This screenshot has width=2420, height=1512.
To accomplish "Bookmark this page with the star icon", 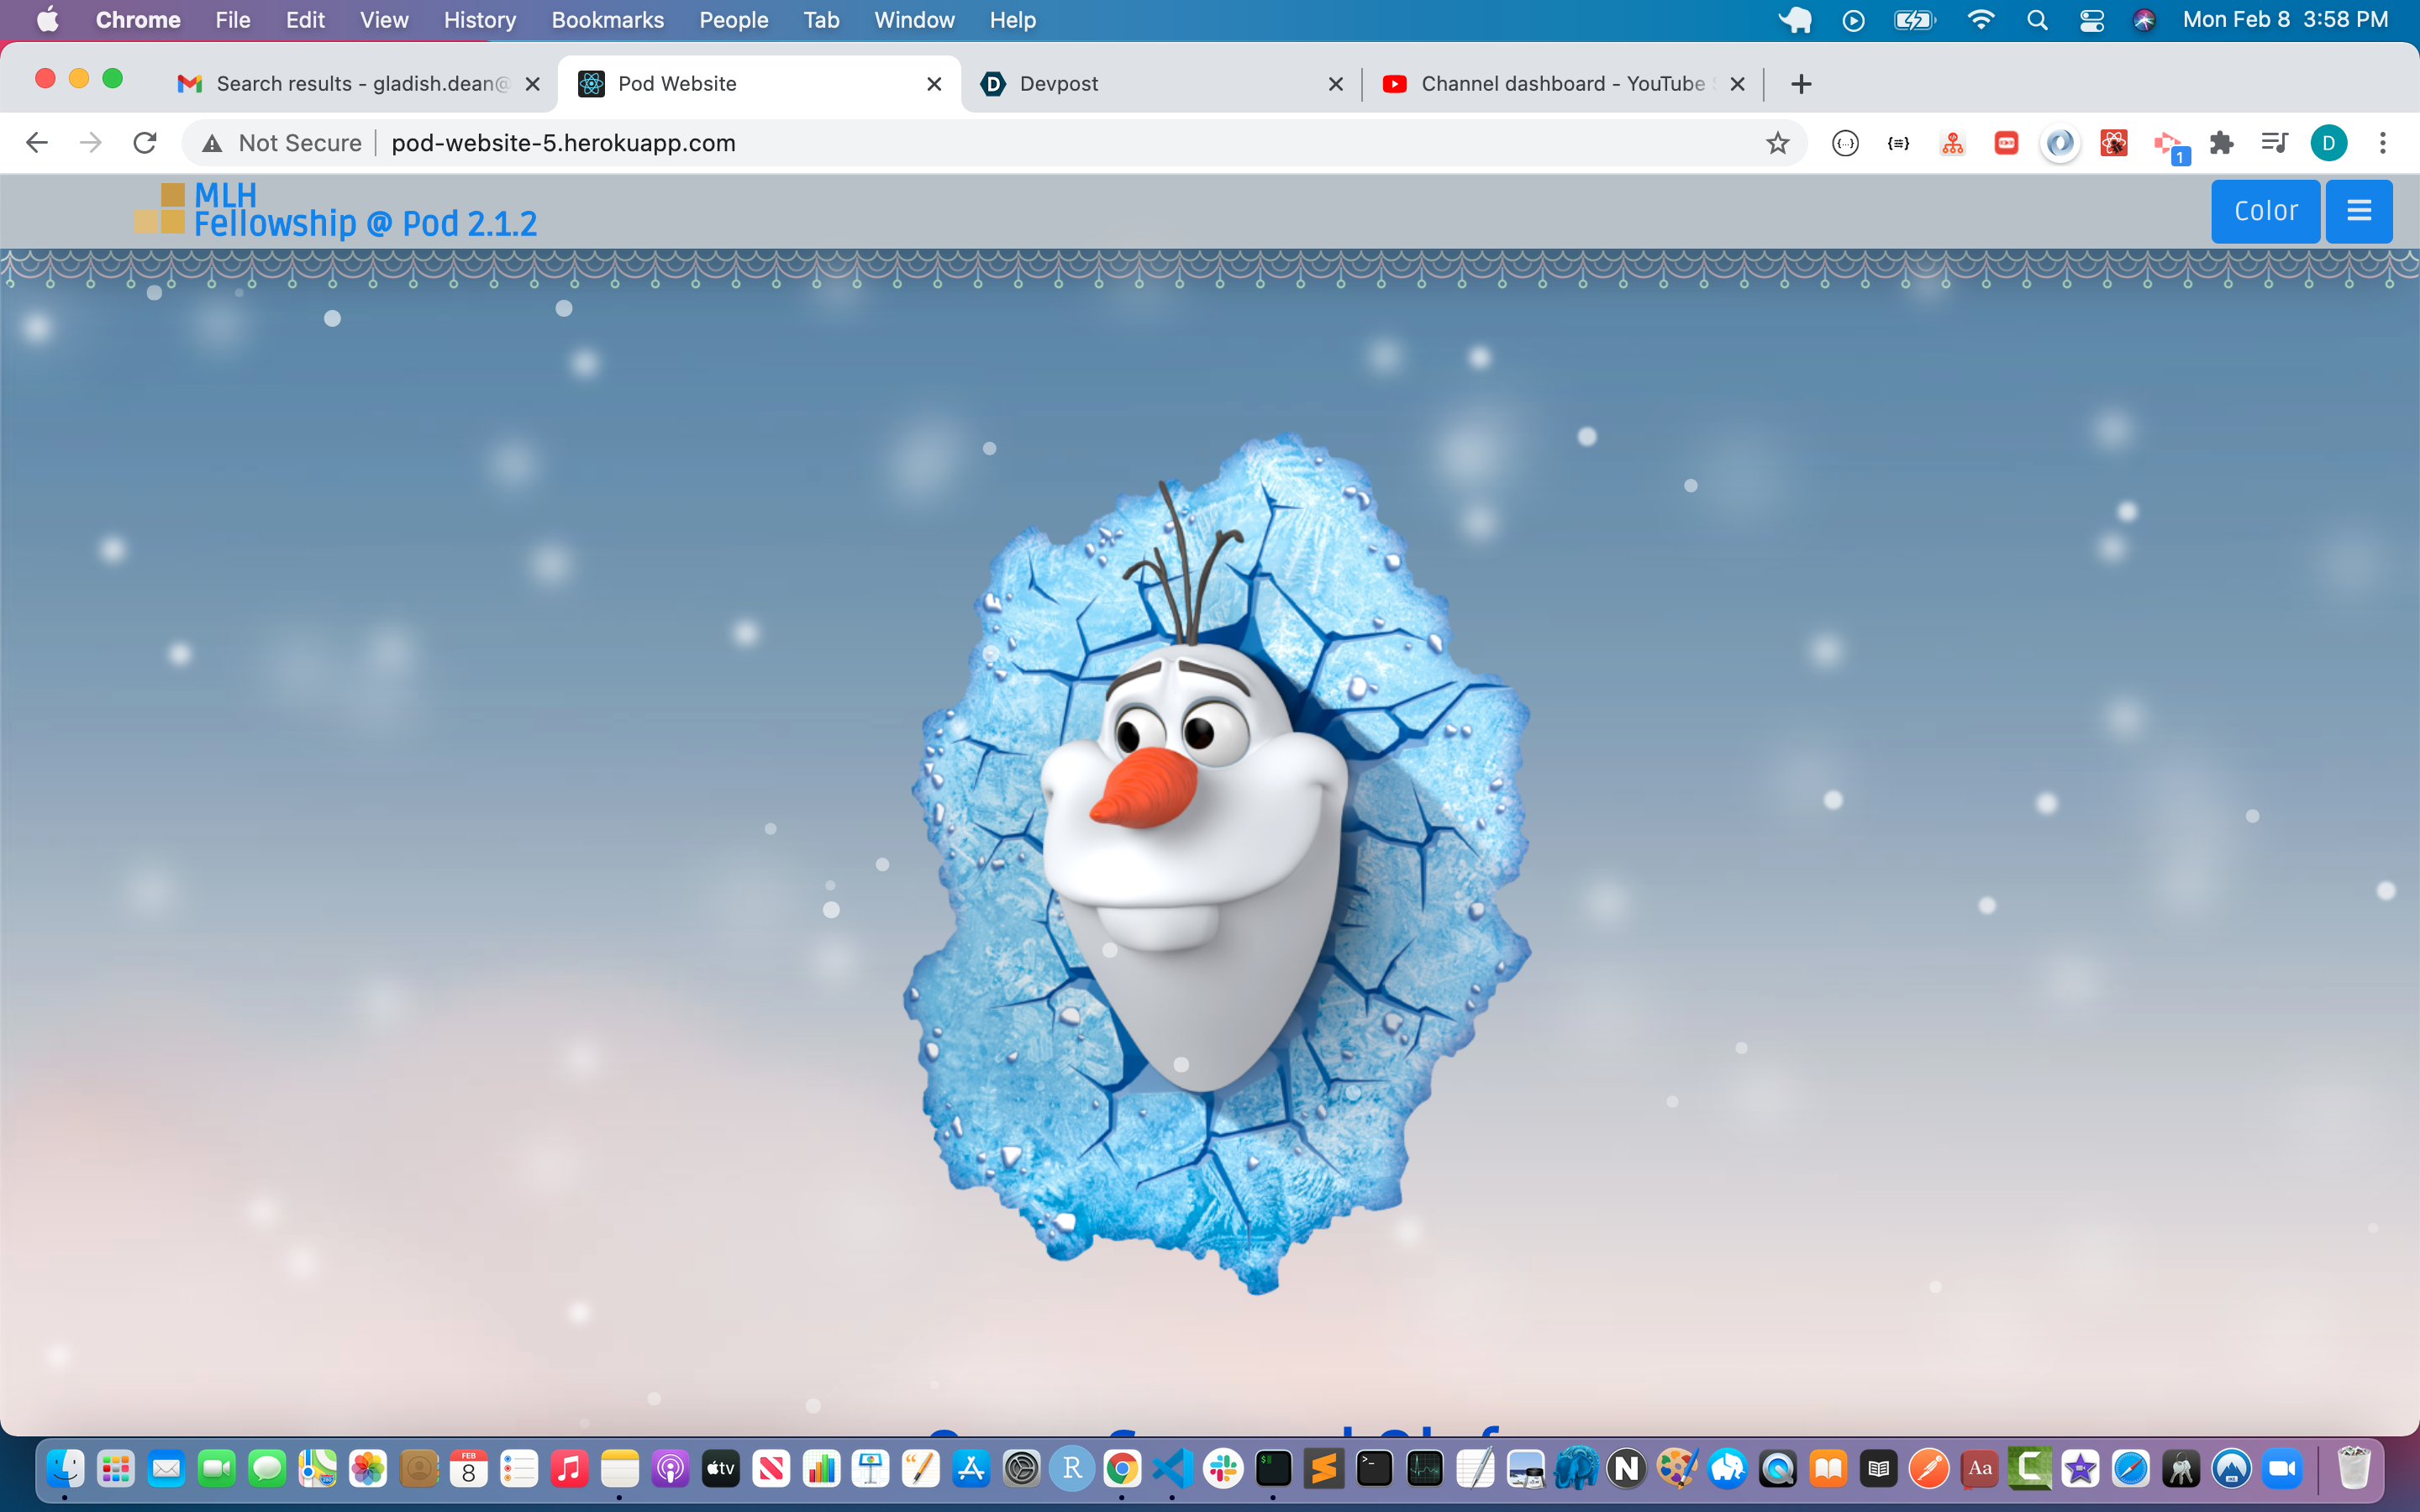I will (x=1777, y=143).
